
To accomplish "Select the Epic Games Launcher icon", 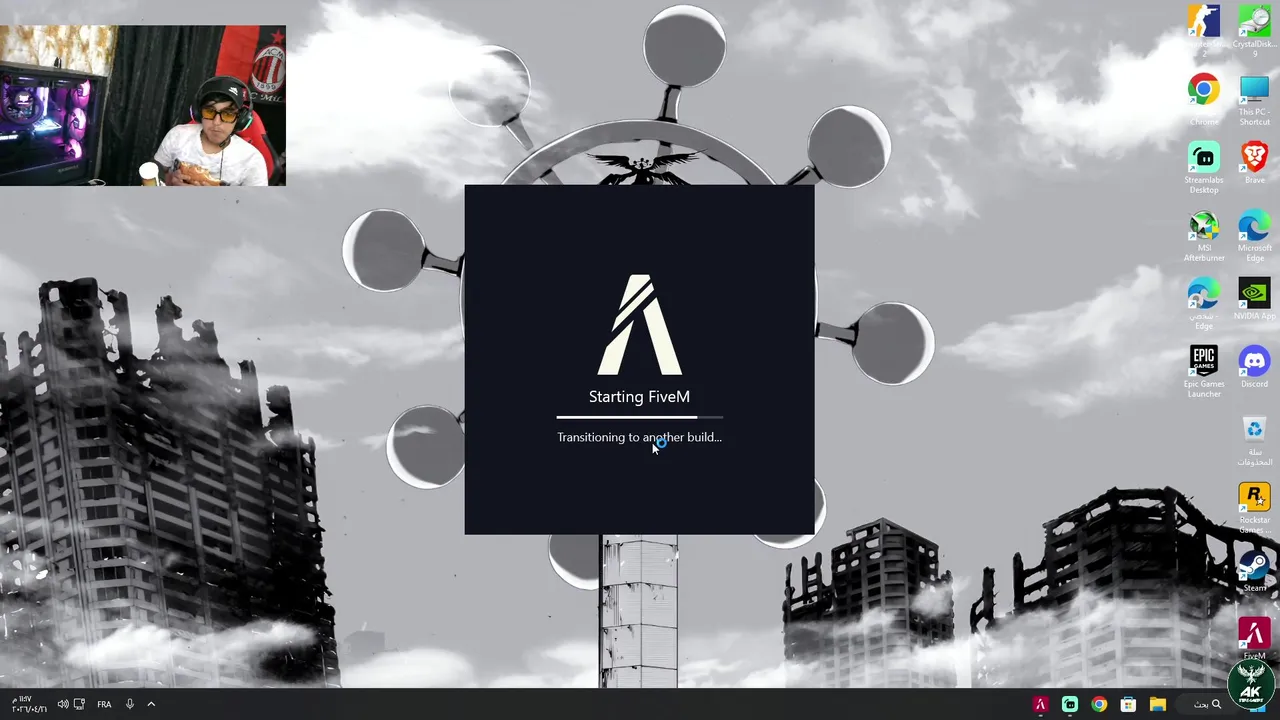I will point(1204,372).
